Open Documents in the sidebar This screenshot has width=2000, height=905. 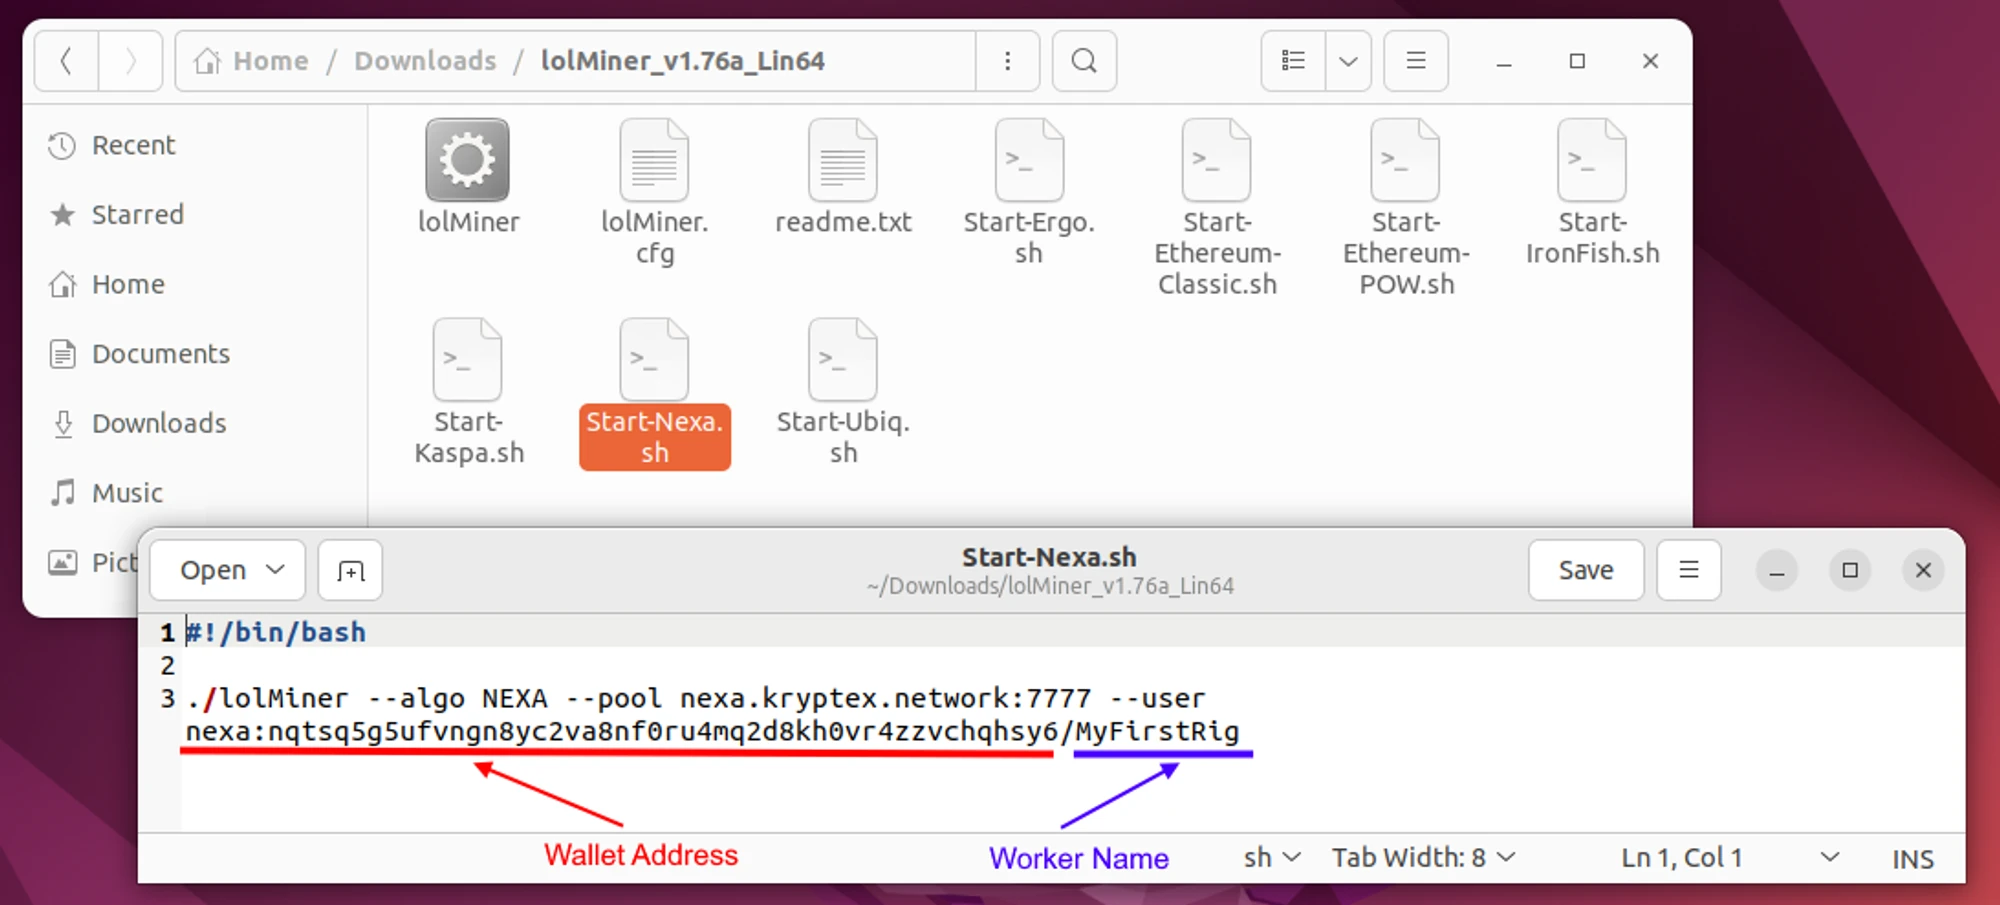pos(160,354)
